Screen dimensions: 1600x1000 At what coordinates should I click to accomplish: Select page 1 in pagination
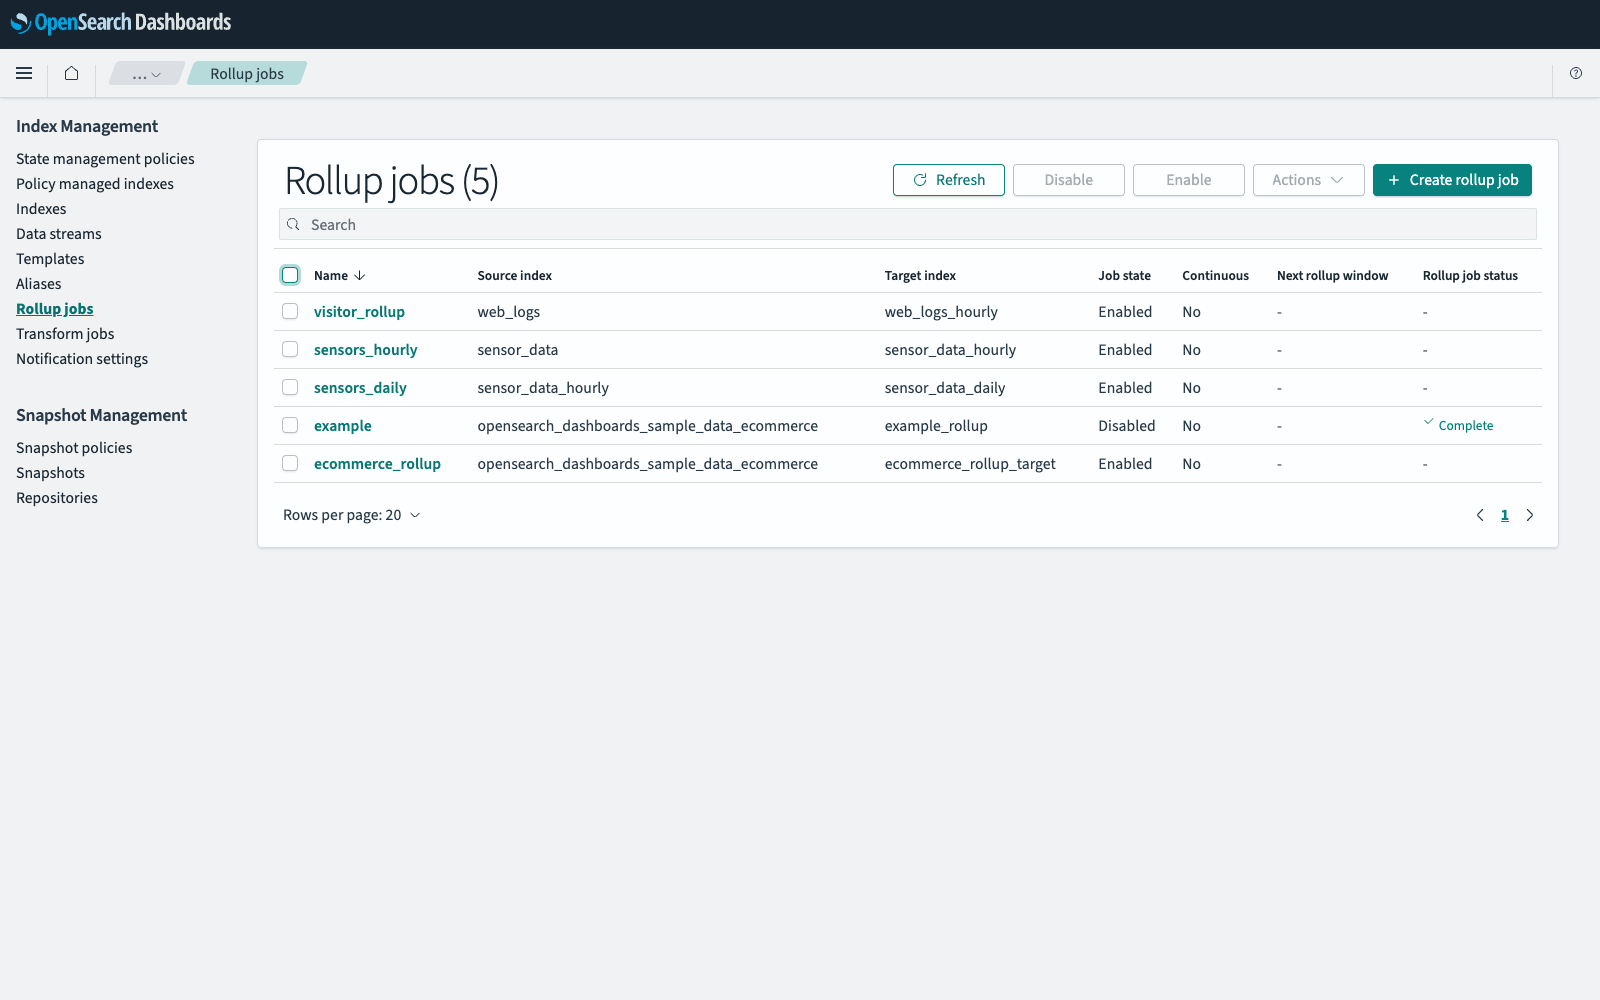click(1504, 515)
